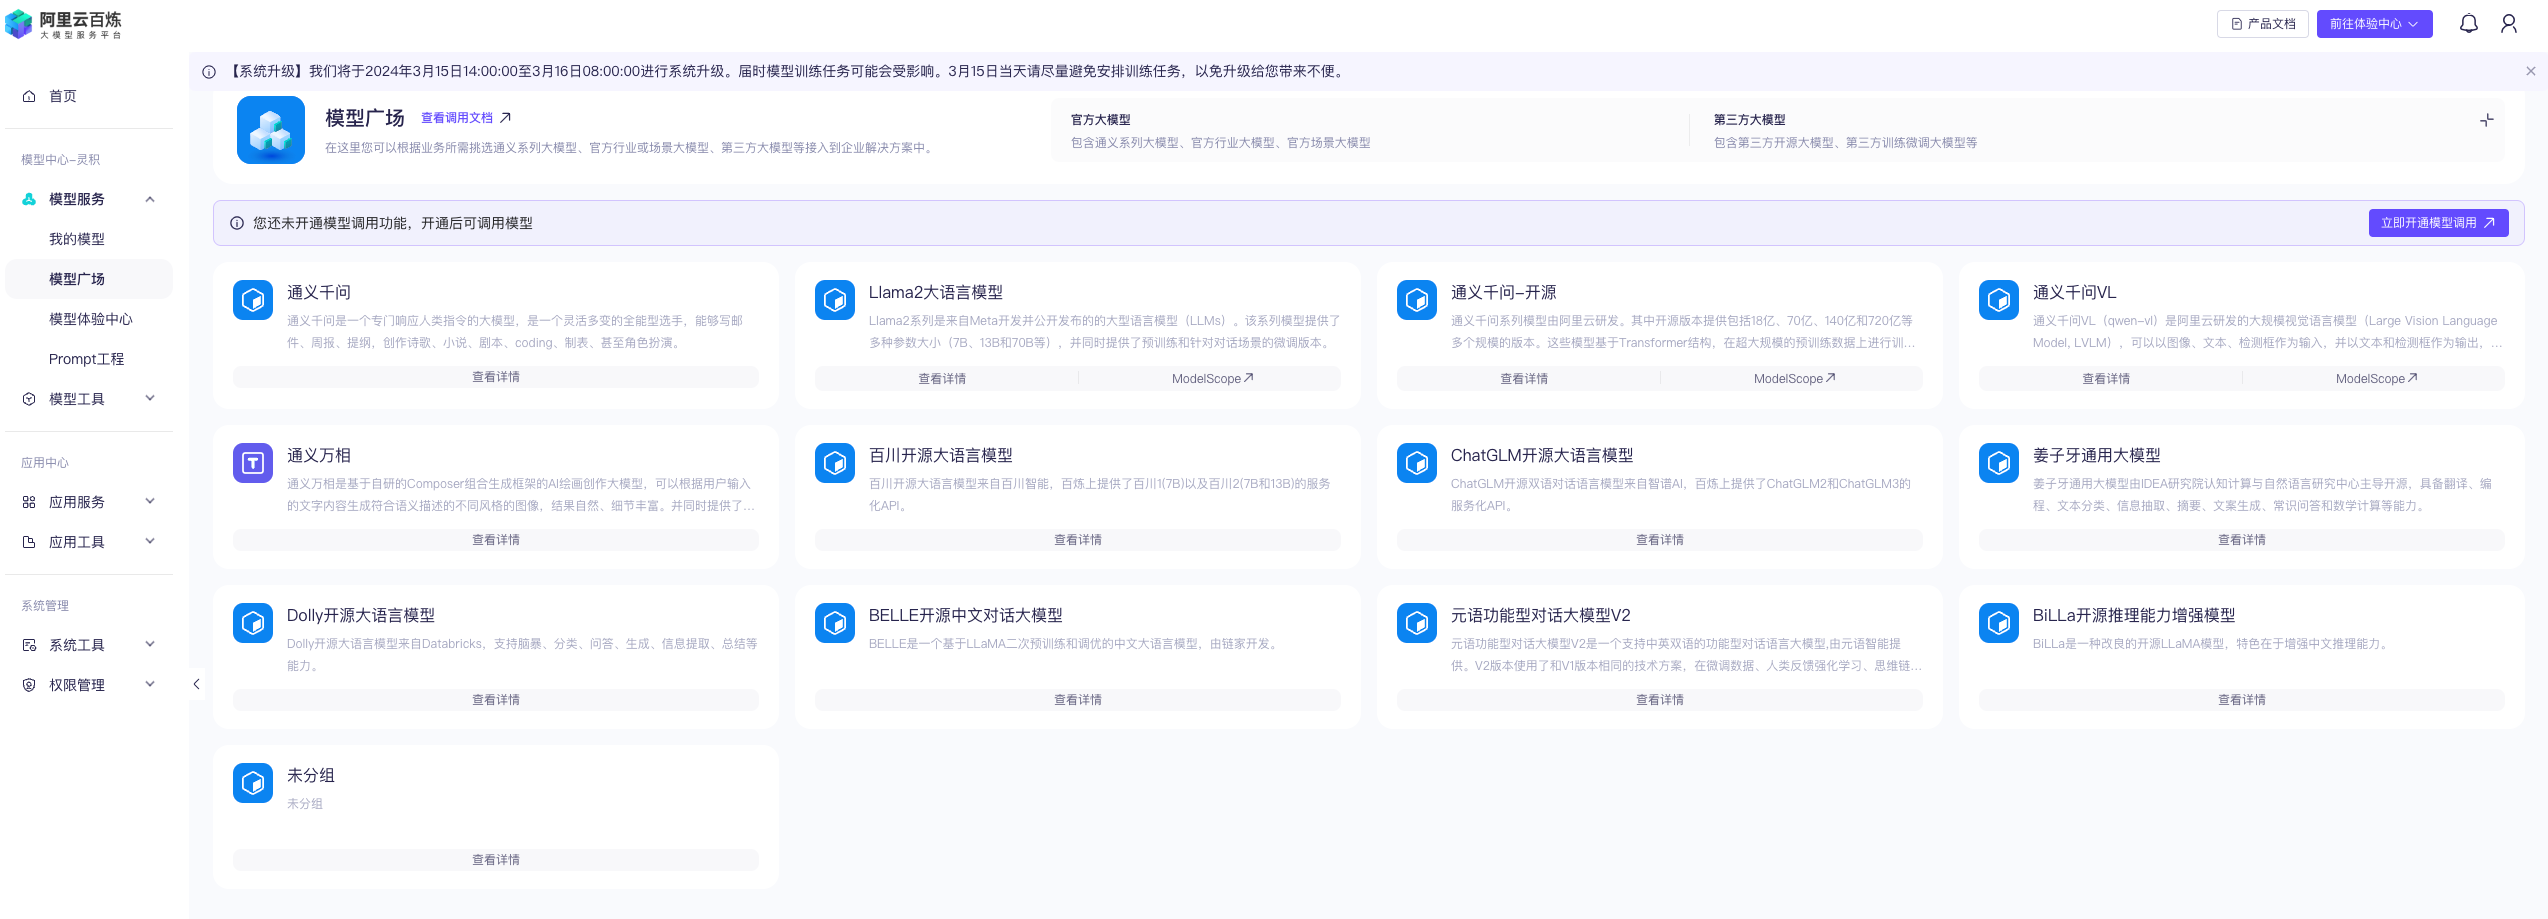
Task: Click the 模型服务 sidebar icon
Action: click(29, 199)
